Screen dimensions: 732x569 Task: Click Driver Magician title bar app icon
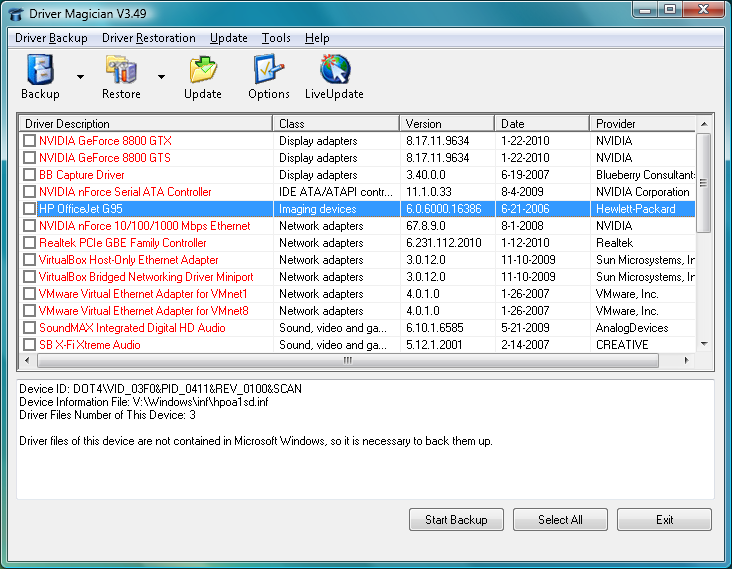tap(16, 11)
